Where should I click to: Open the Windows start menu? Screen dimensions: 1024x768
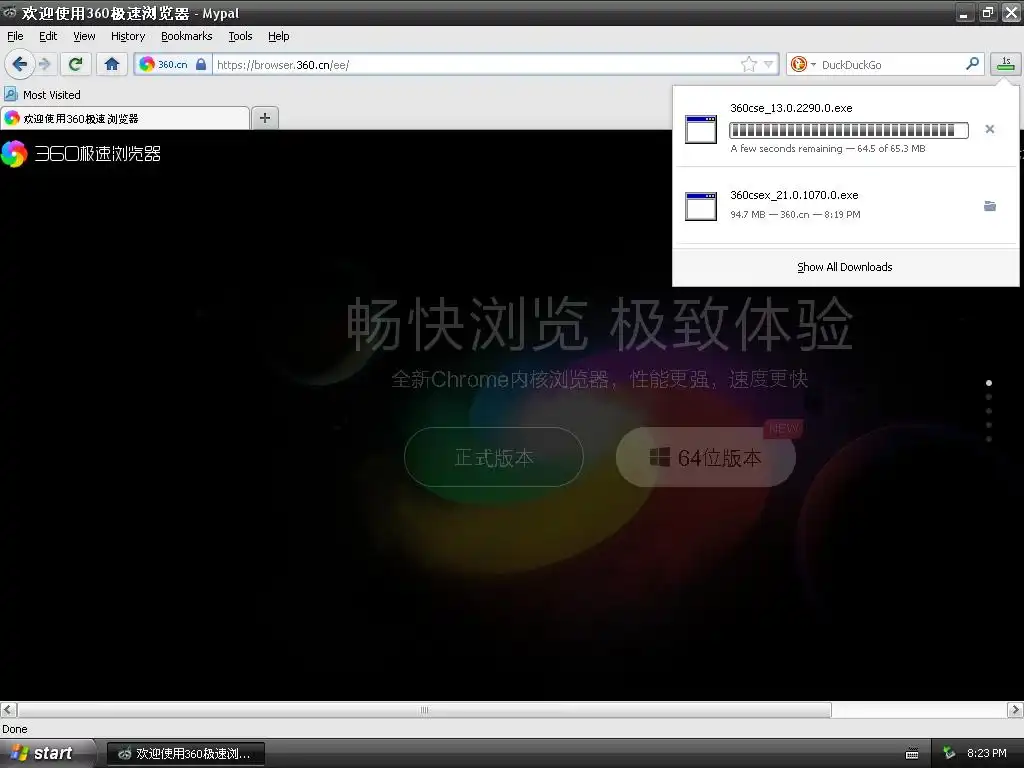[46, 753]
